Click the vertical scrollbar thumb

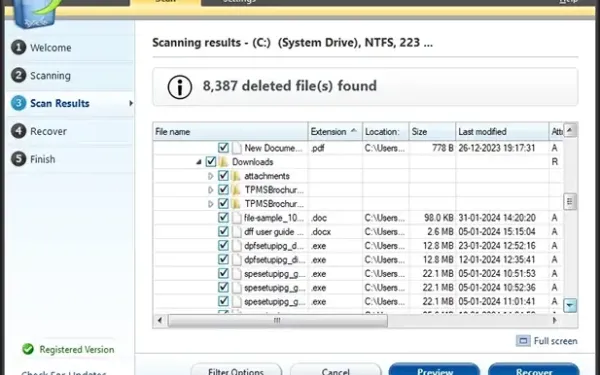[x=570, y=202]
